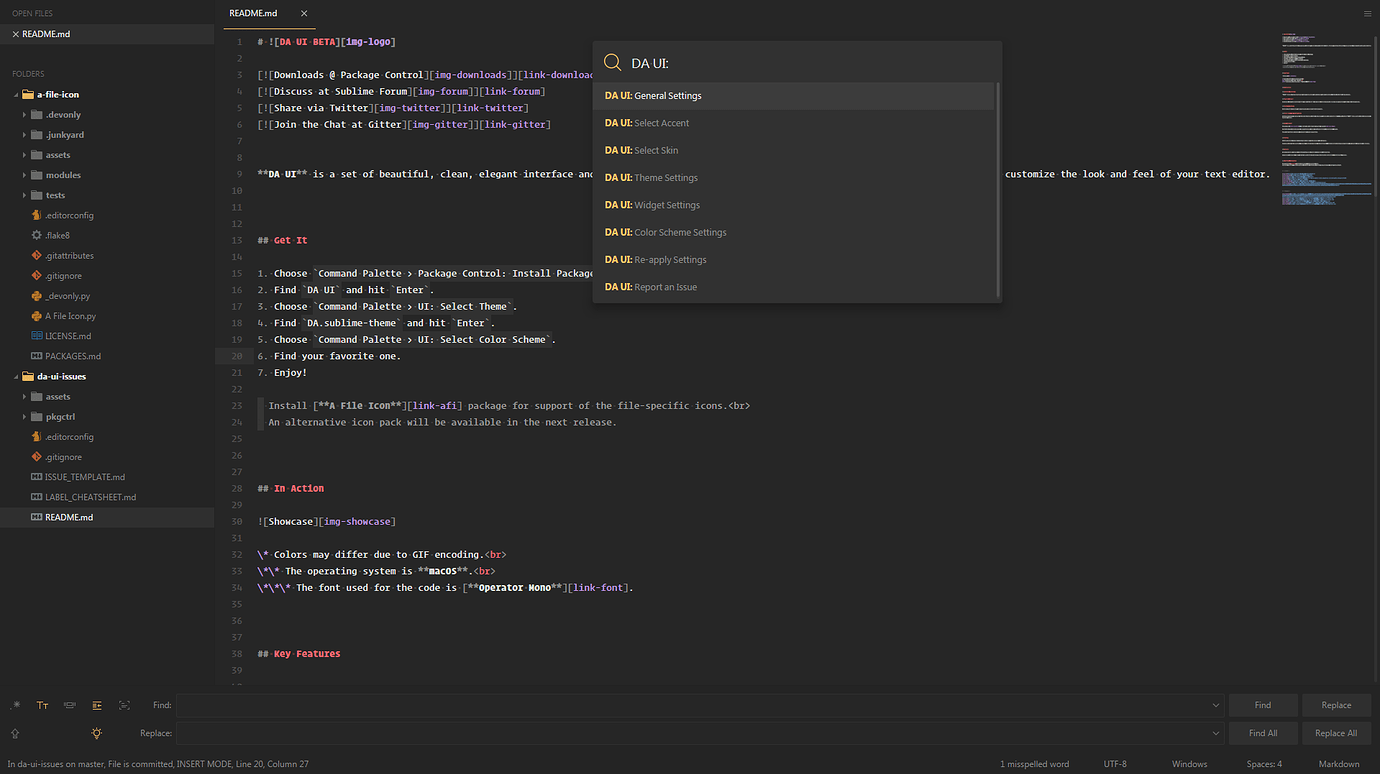Open the Find history dropdown arrow
Viewport: 1380px width, 774px height.
point(1215,705)
